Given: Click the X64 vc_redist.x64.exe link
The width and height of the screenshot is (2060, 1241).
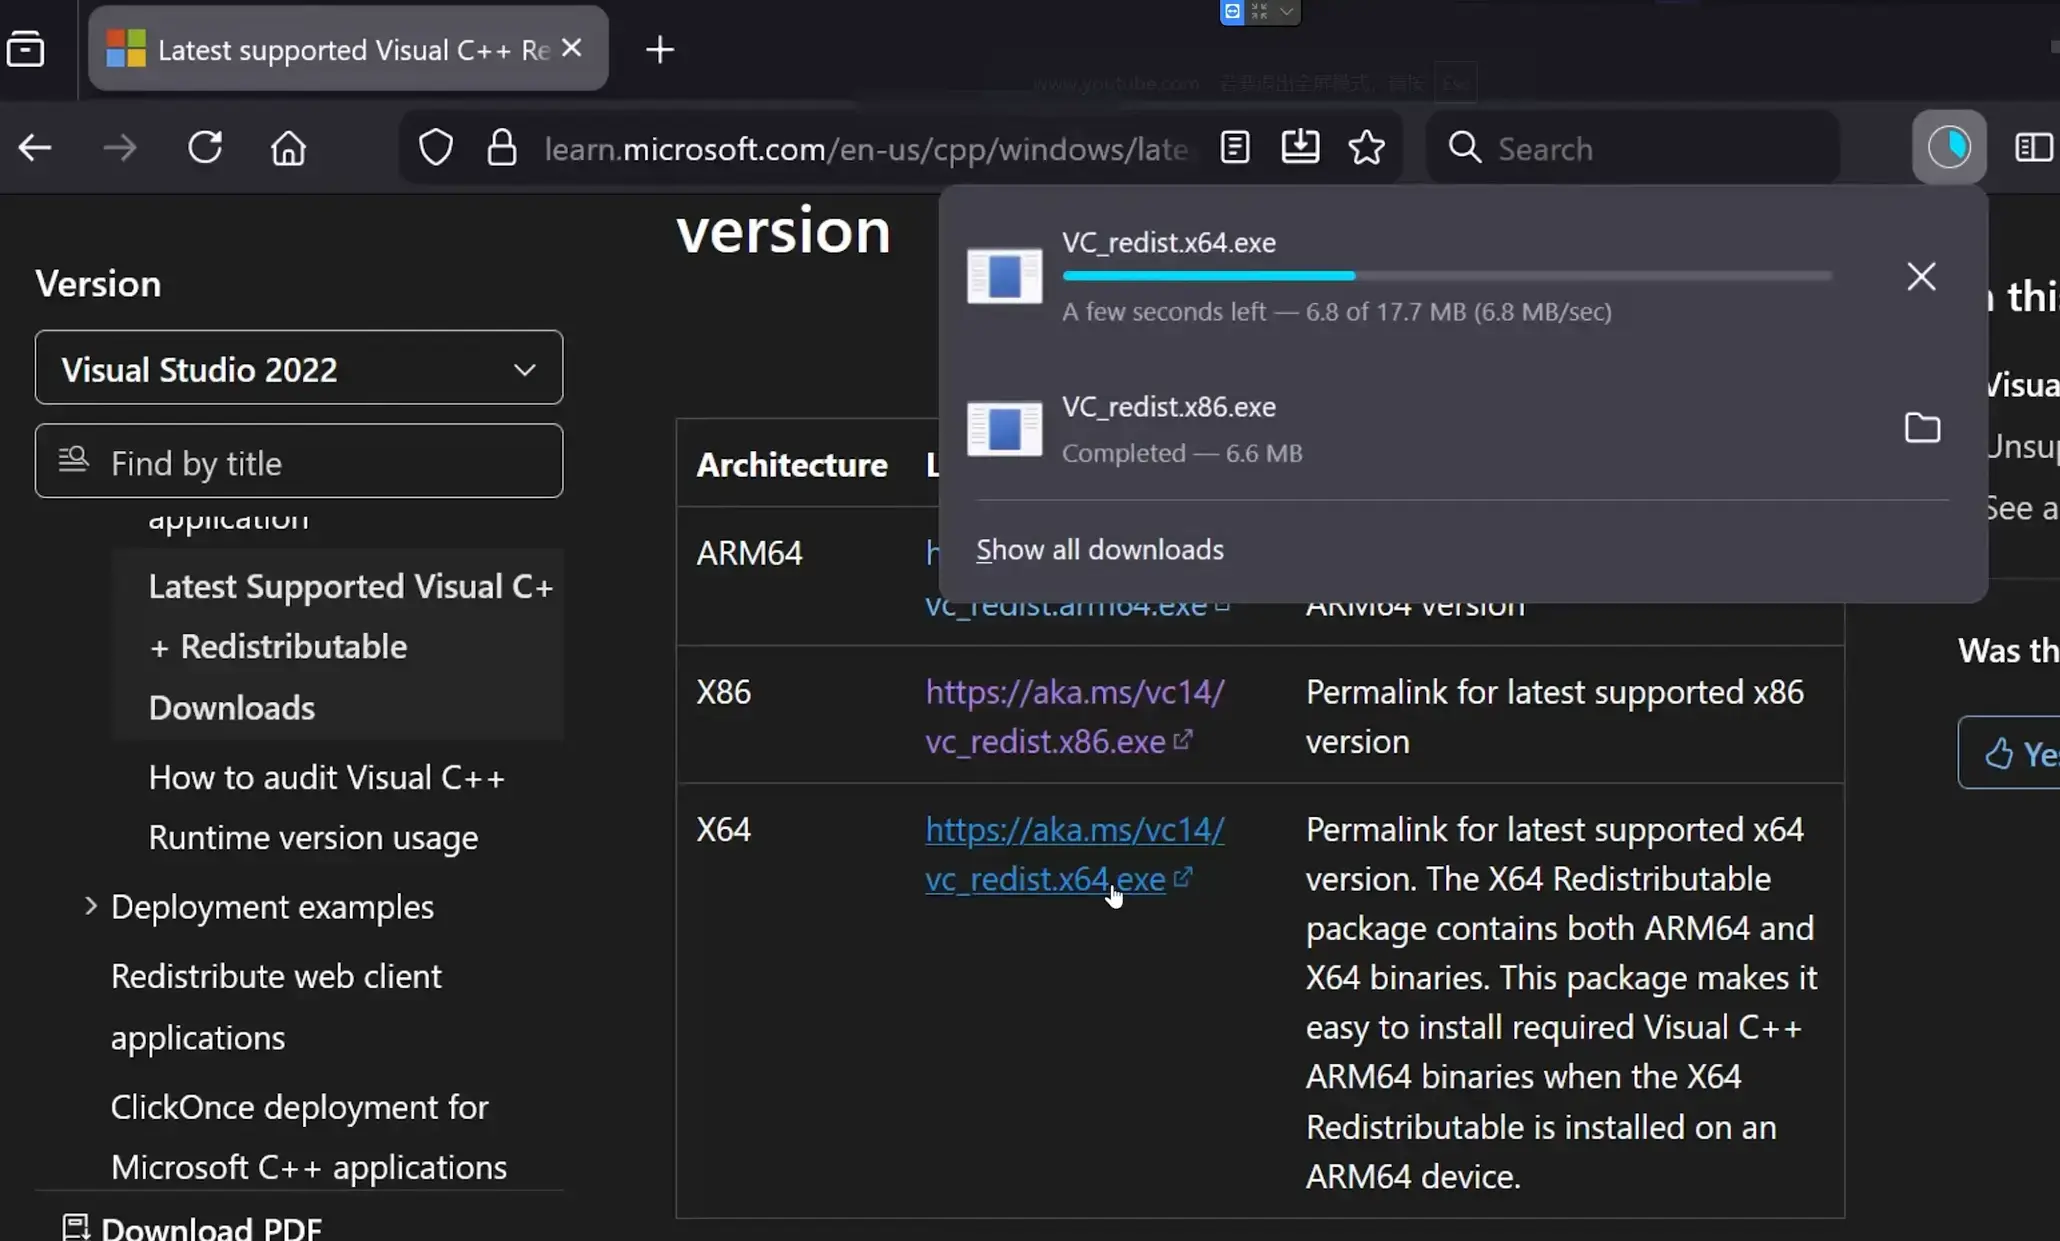Looking at the screenshot, I should coord(1075,854).
